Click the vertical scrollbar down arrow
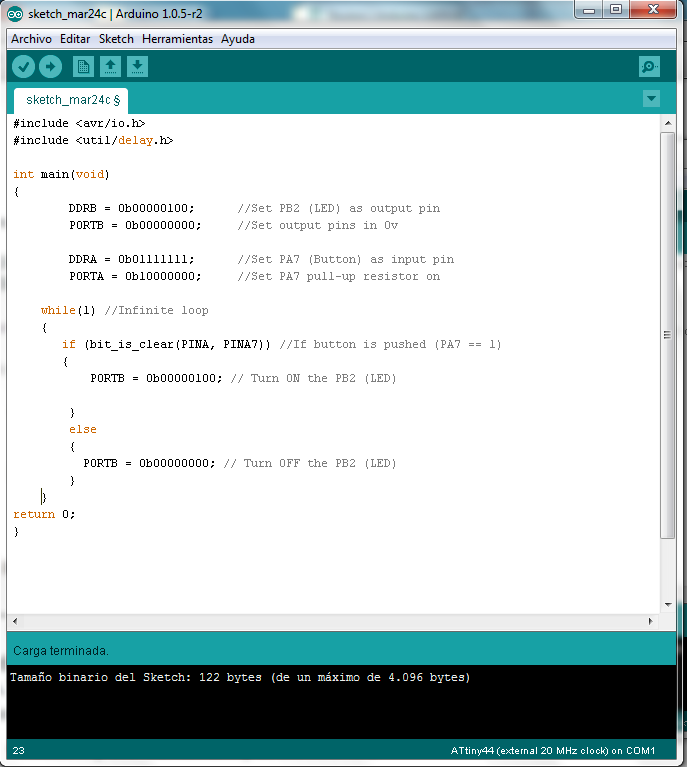This screenshot has height=768, width=688. click(668, 604)
